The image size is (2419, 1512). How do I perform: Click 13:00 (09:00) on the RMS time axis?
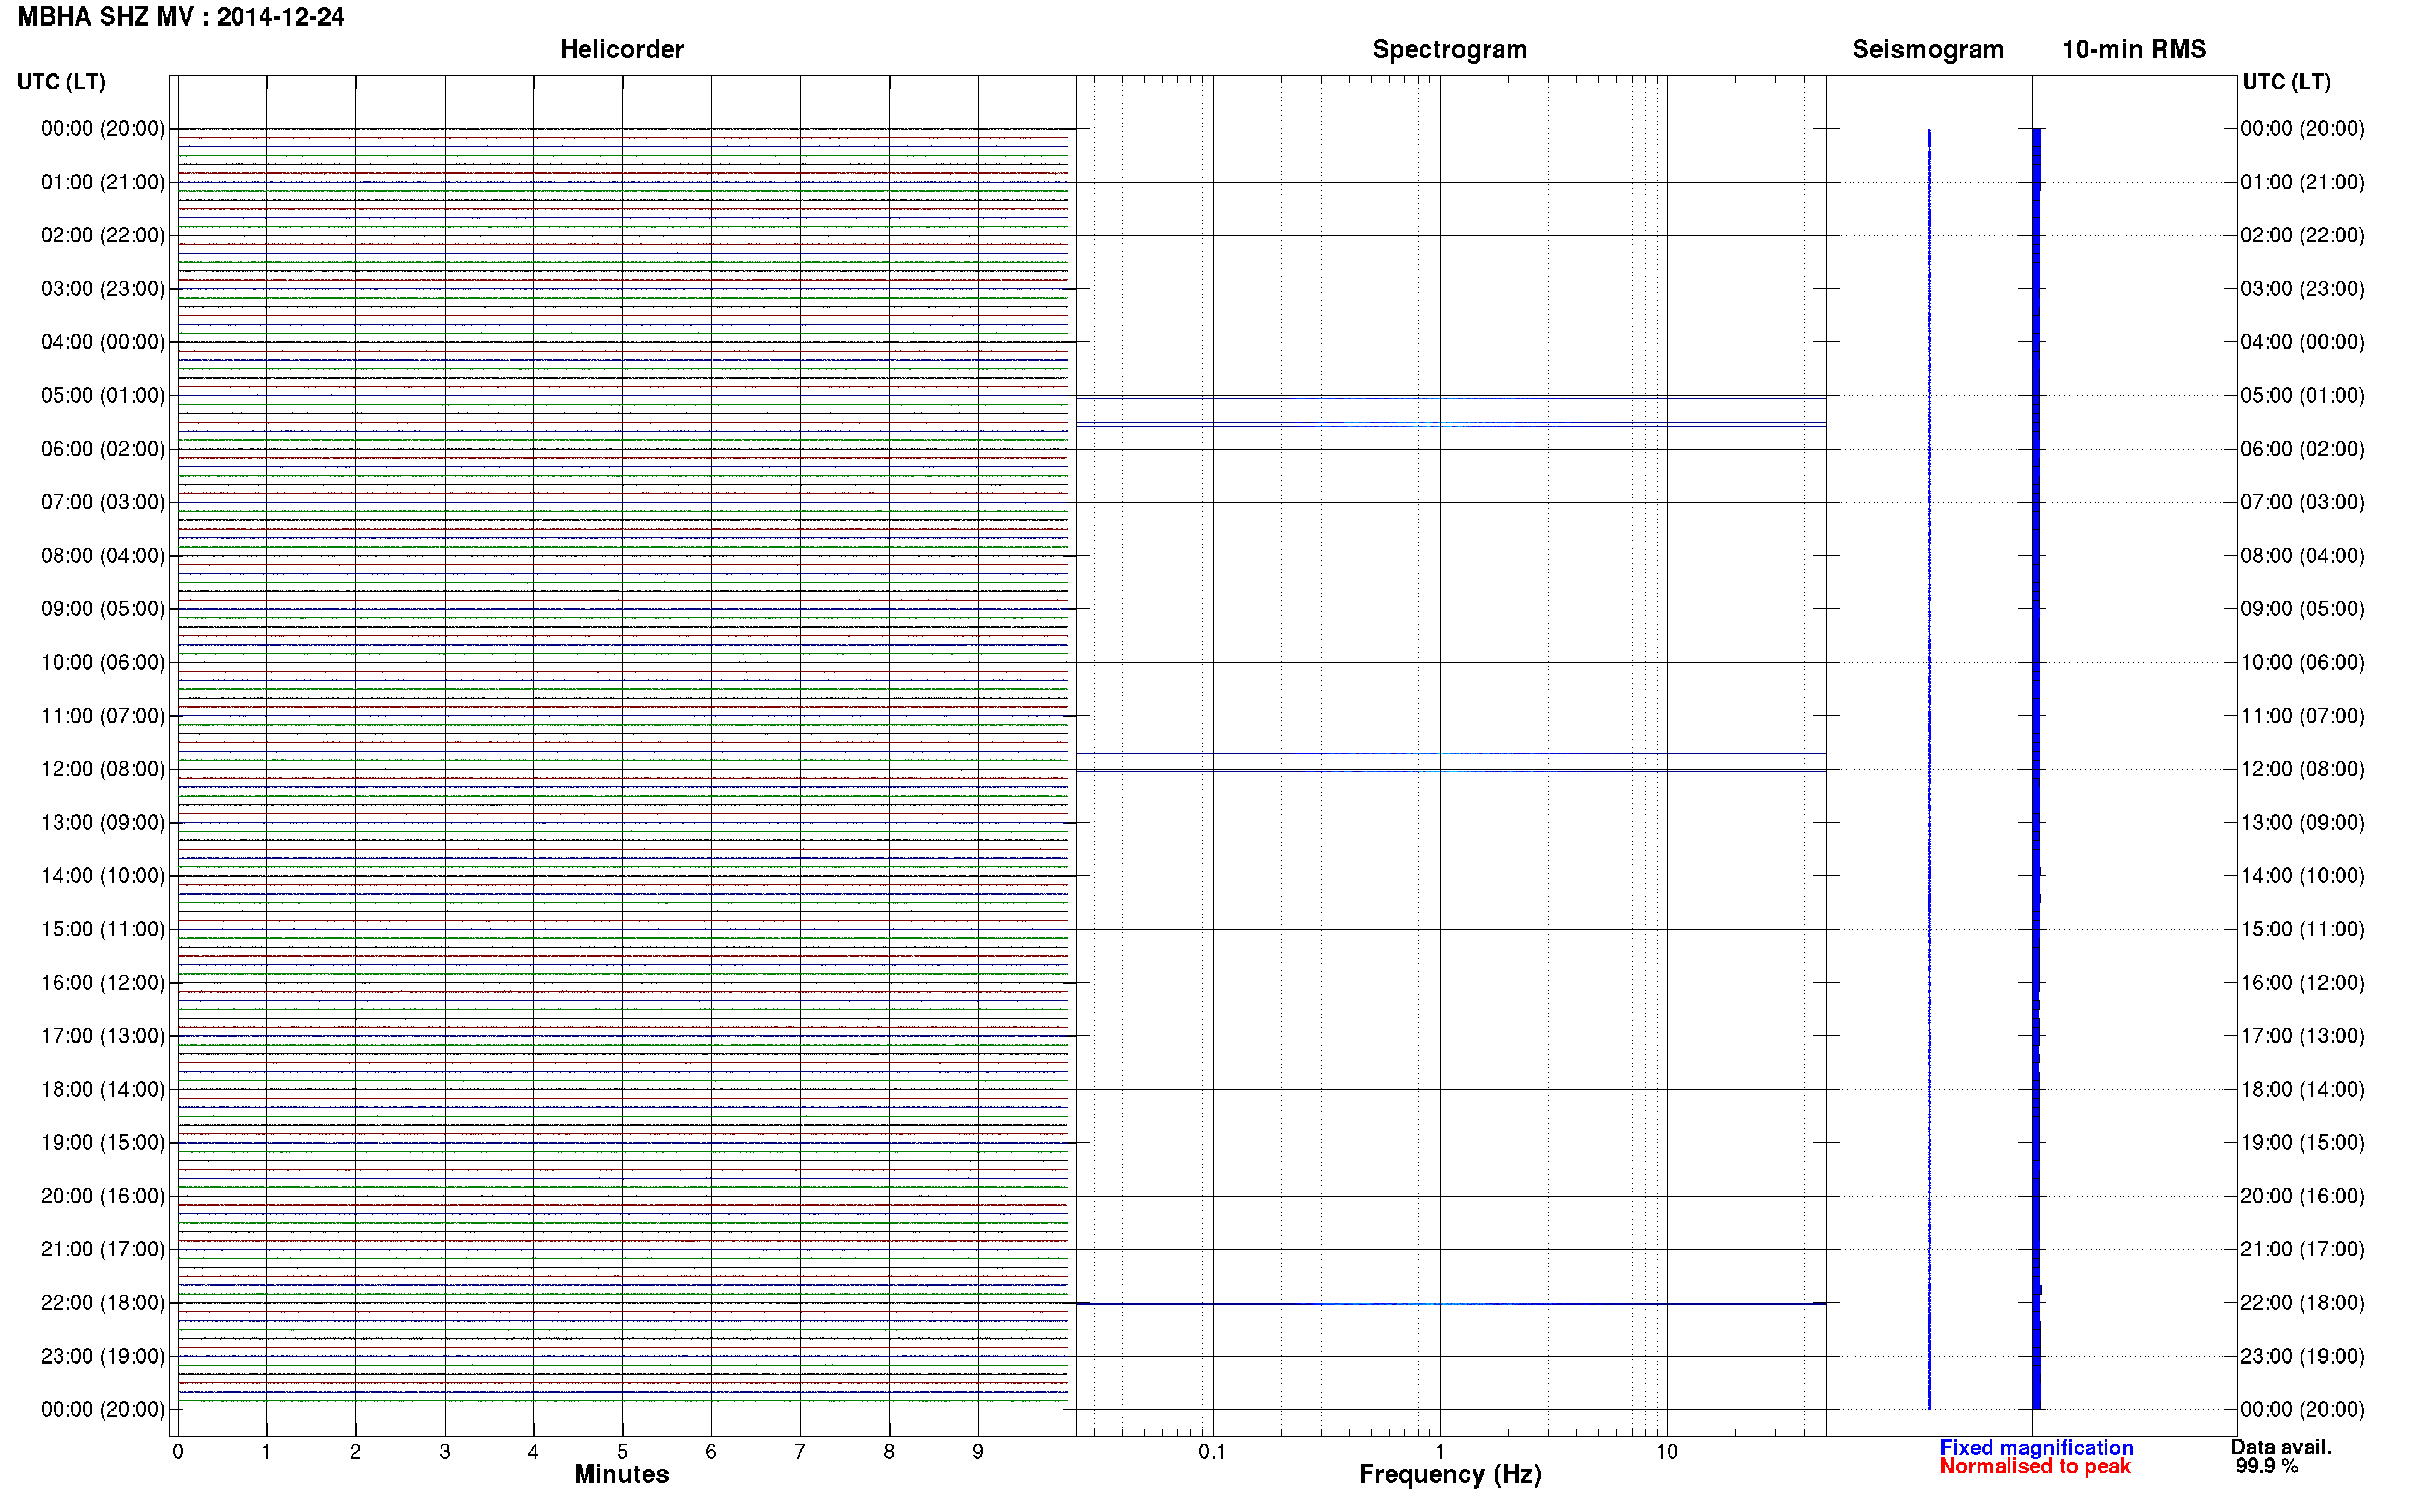coord(2302,822)
